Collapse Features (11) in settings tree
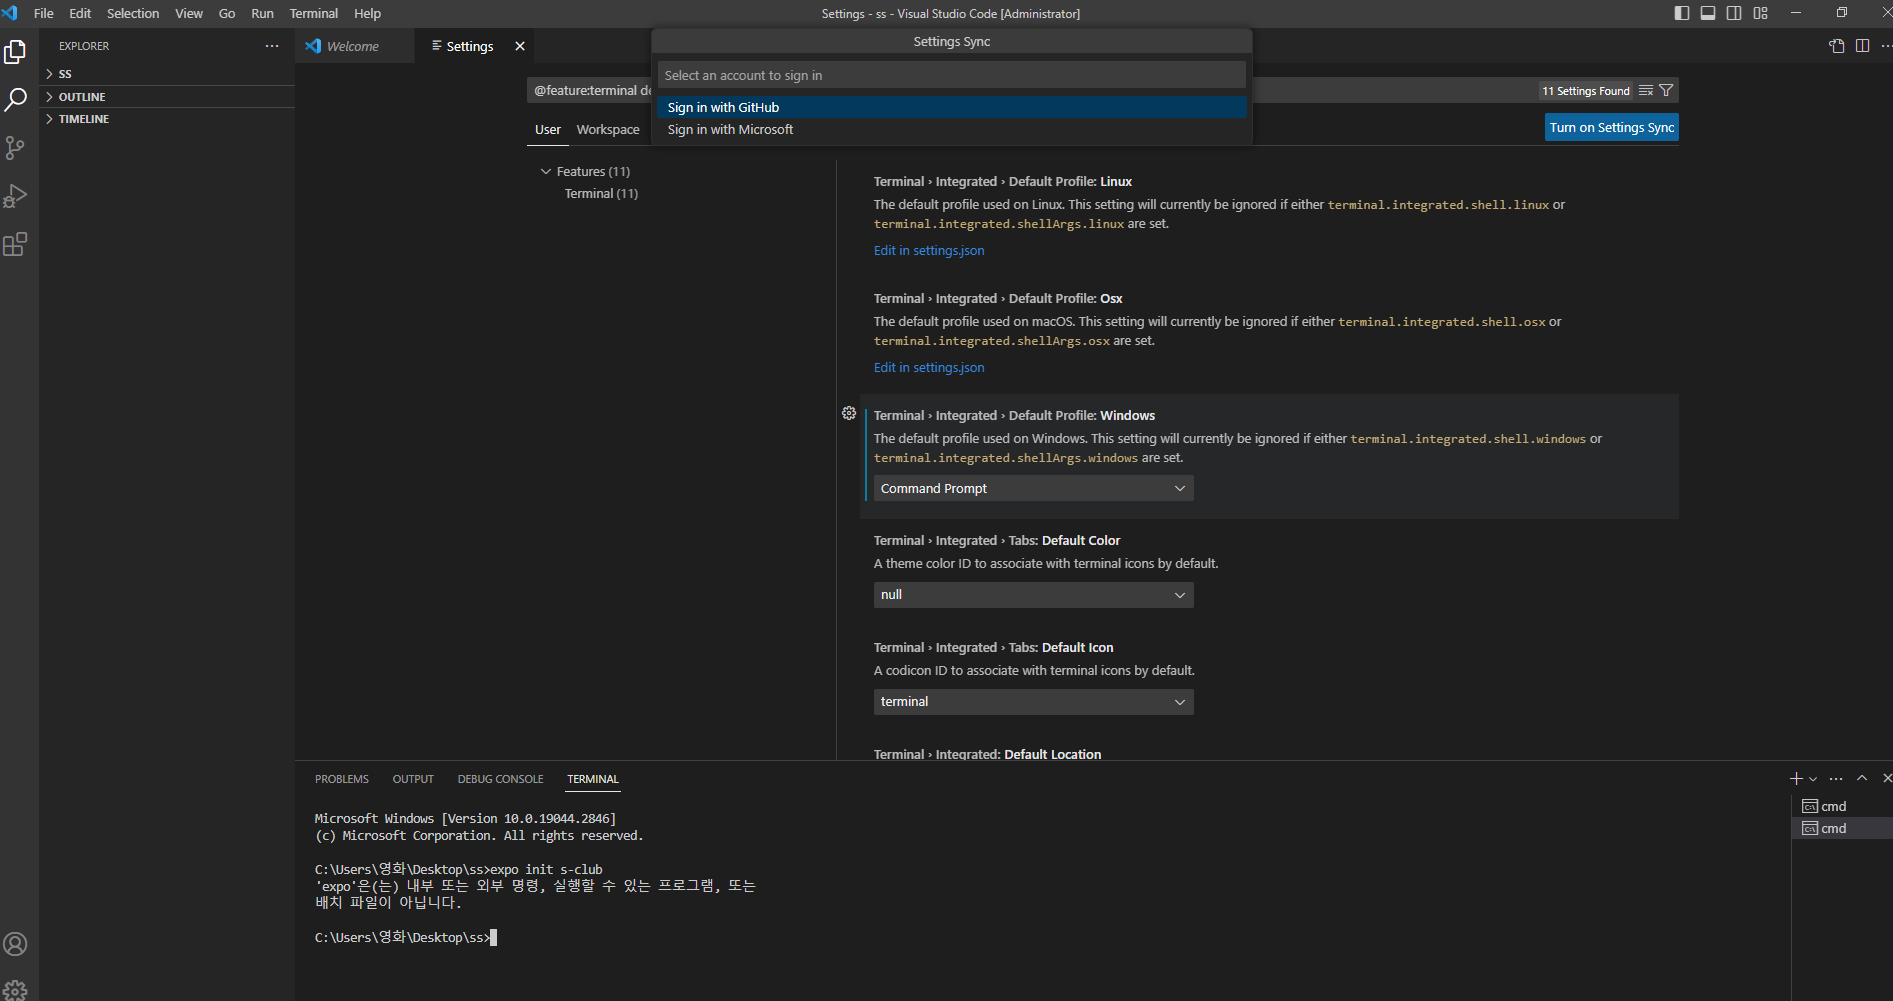 [x=546, y=172]
